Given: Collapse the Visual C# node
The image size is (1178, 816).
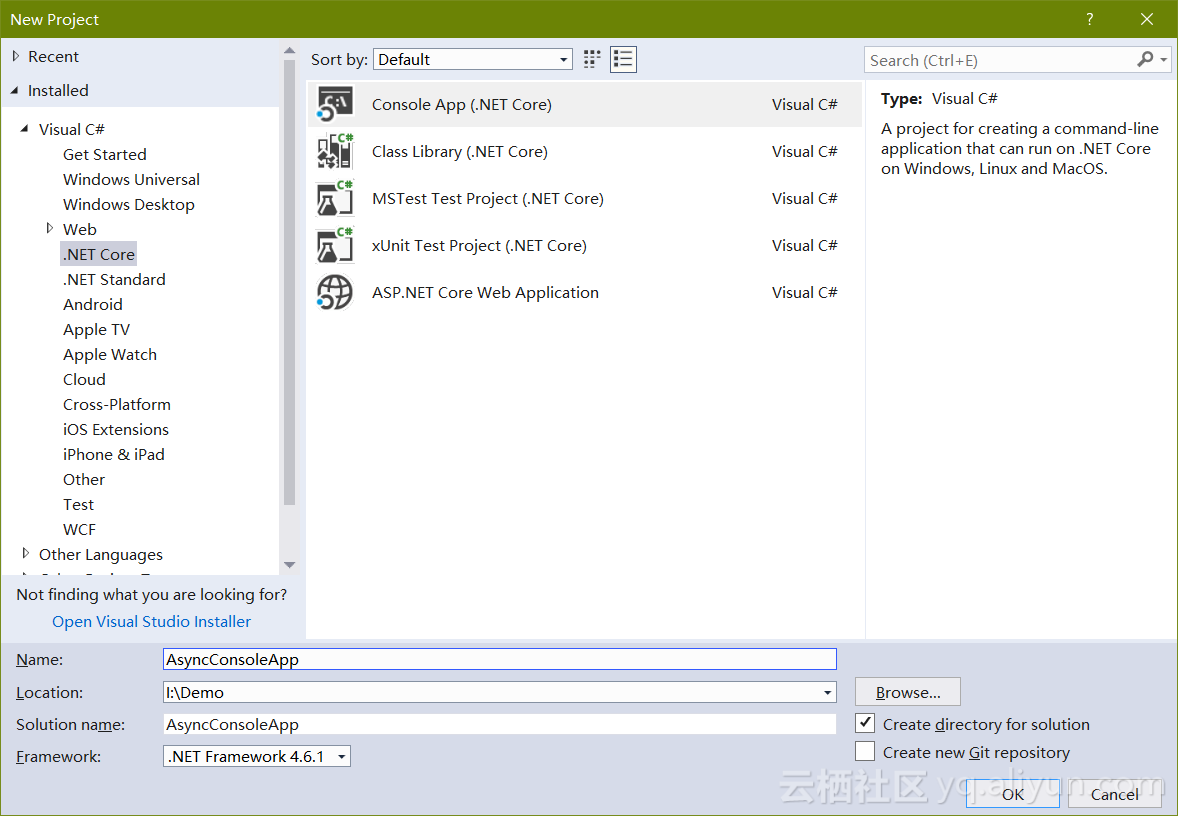Looking at the screenshot, I should click(x=25, y=129).
